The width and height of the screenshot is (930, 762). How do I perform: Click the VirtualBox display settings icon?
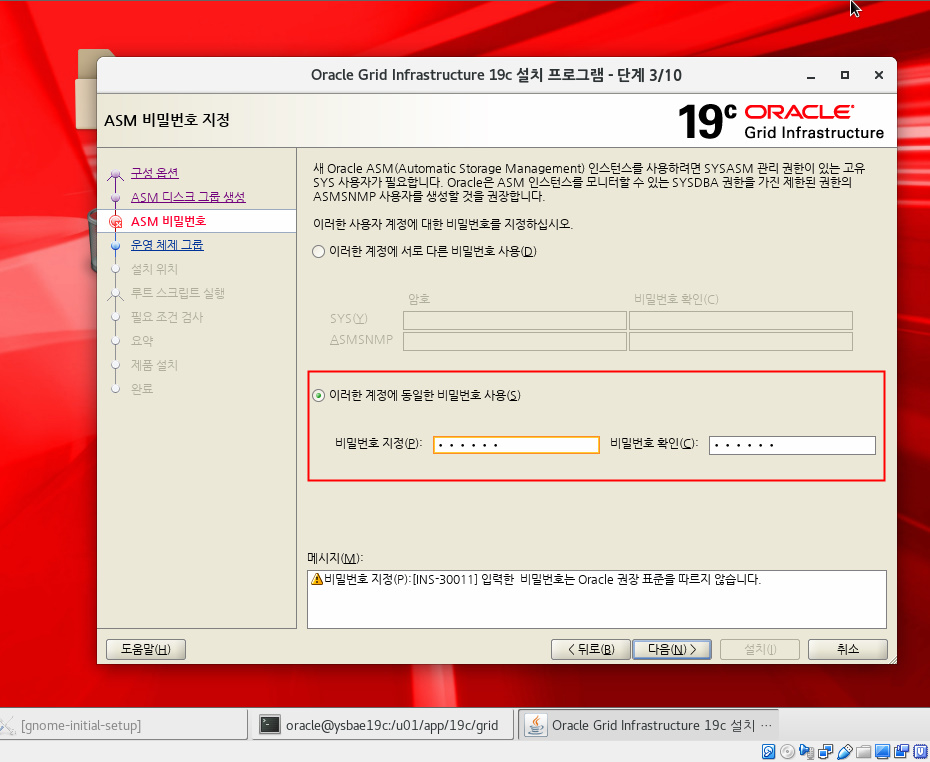click(x=883, y=751)
